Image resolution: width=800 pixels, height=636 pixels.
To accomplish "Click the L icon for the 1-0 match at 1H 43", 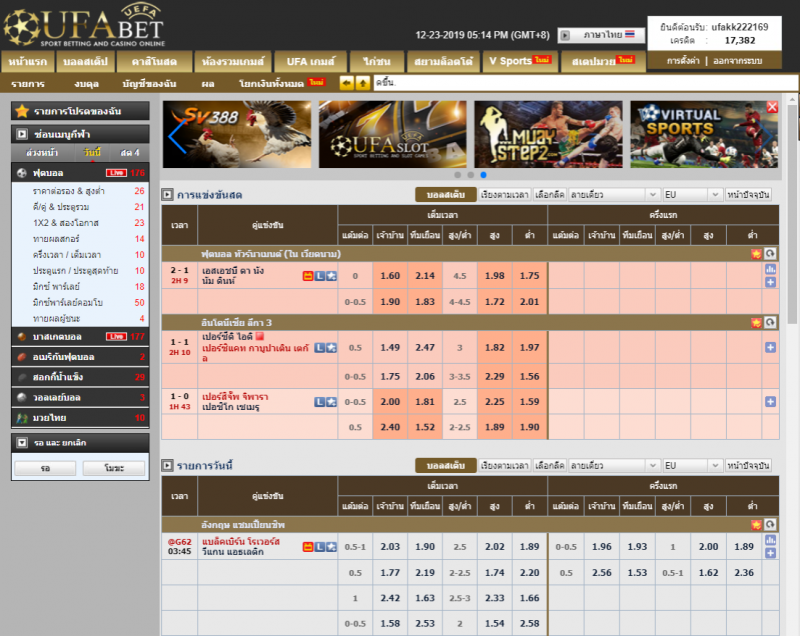I will (x=320, y=402).
